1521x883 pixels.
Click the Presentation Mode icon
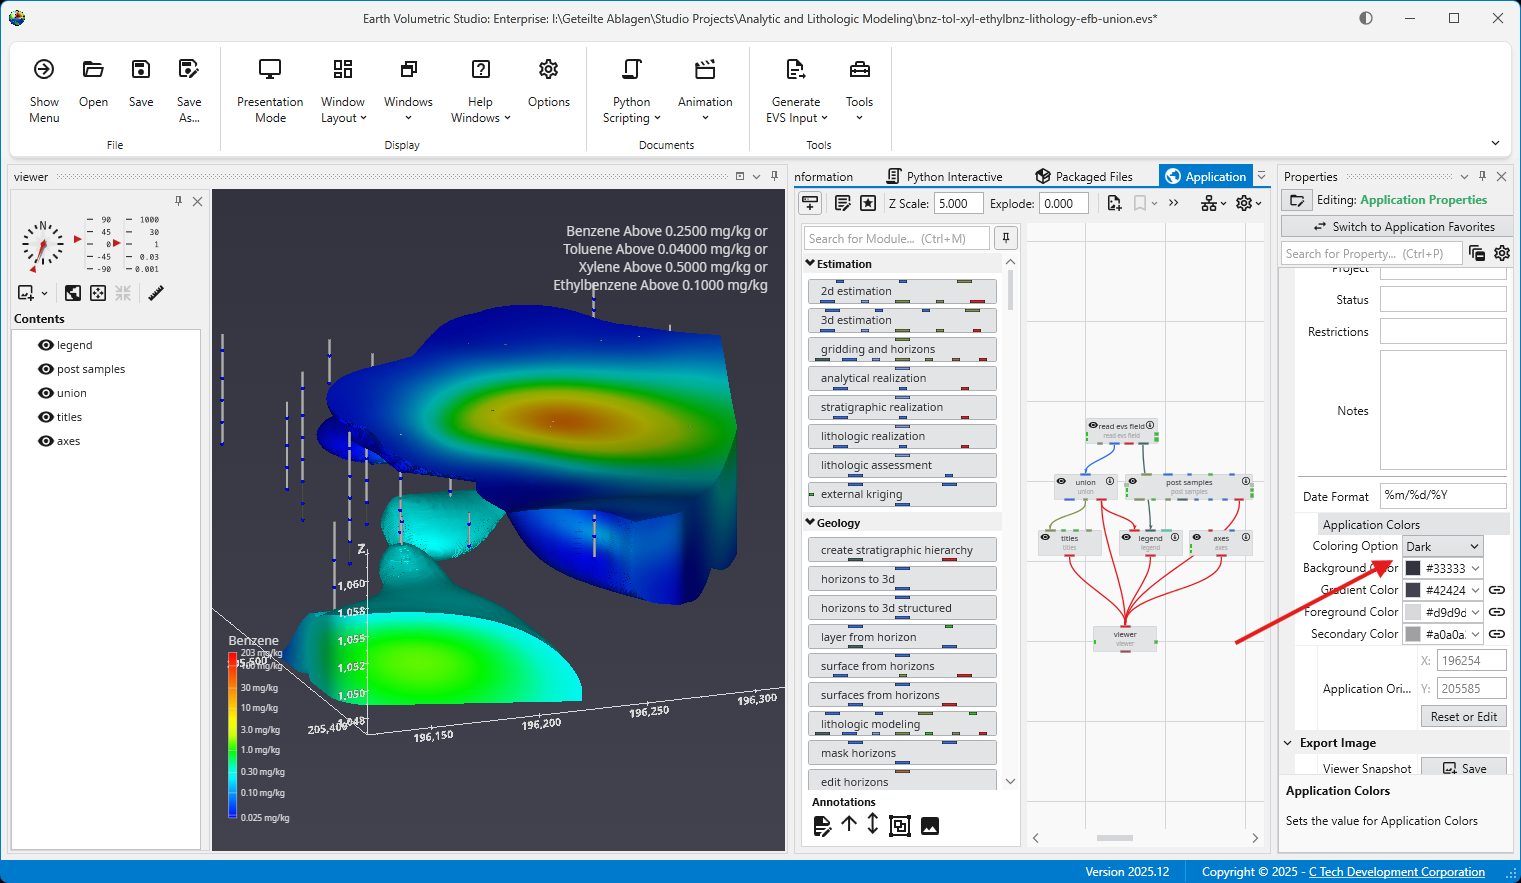pos(270,70)
